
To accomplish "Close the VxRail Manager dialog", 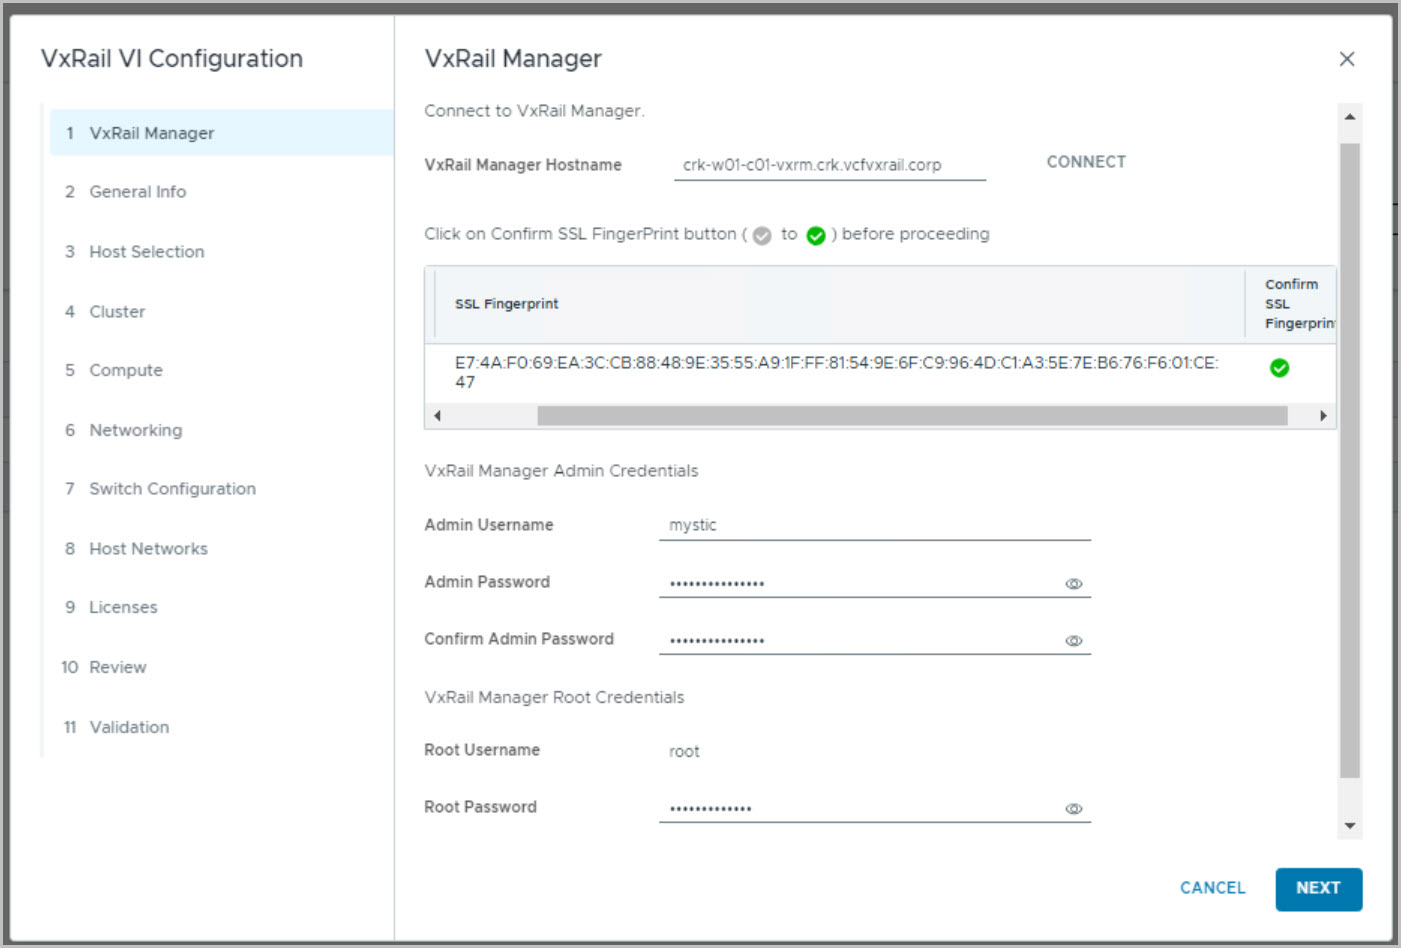I will coord(1346,59).
